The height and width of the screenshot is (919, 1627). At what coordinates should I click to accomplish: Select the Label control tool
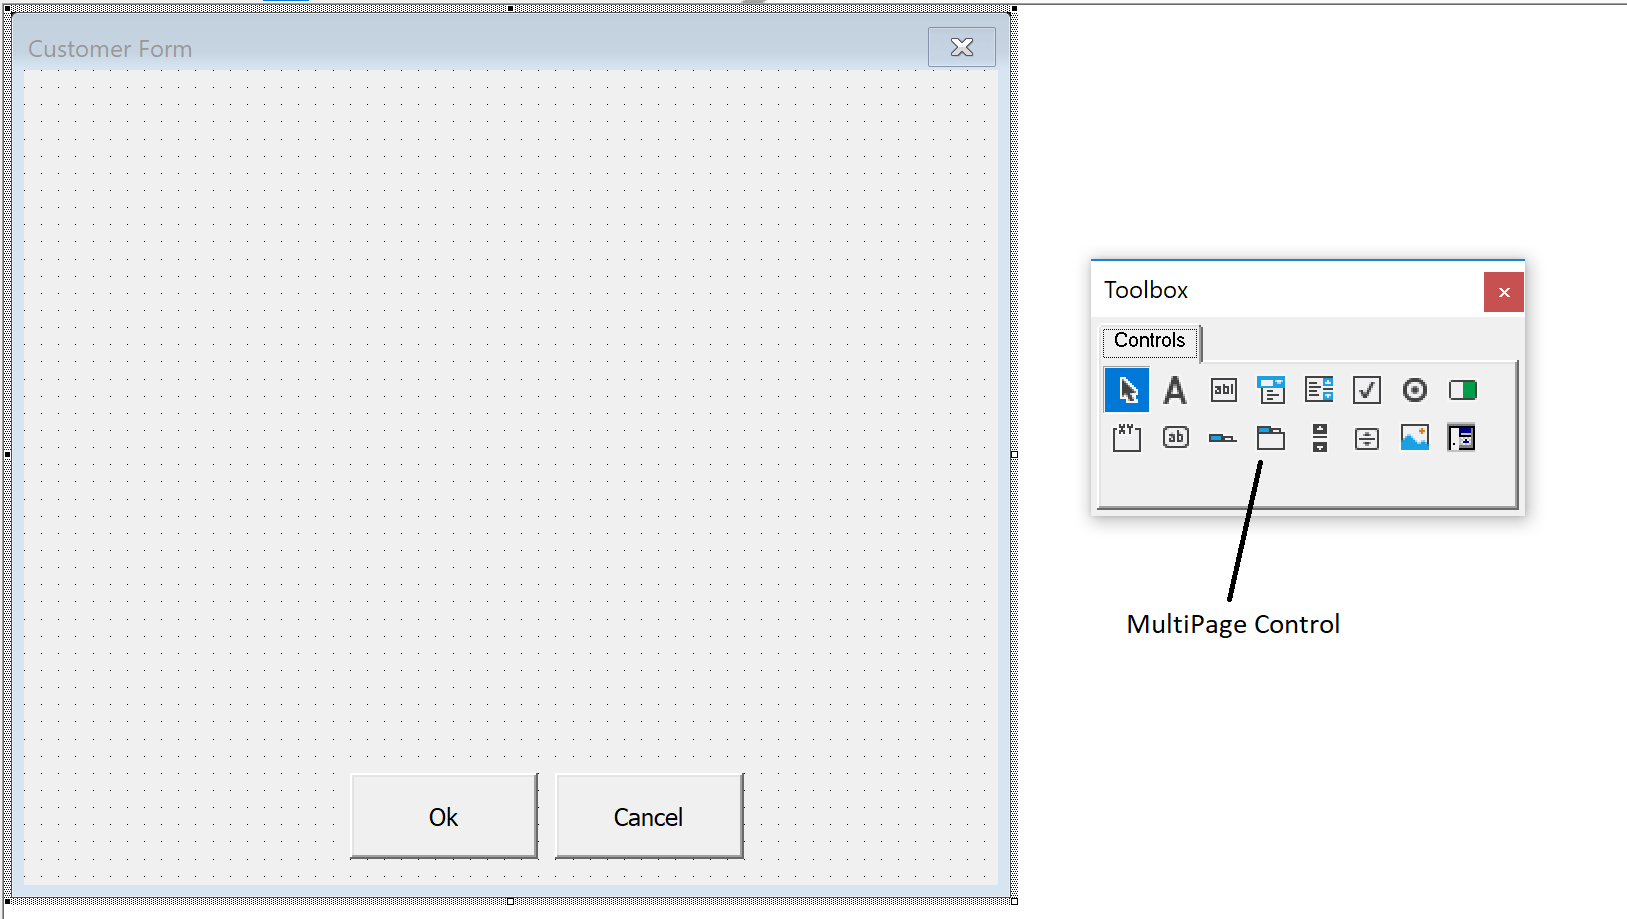coord(1175,390)
